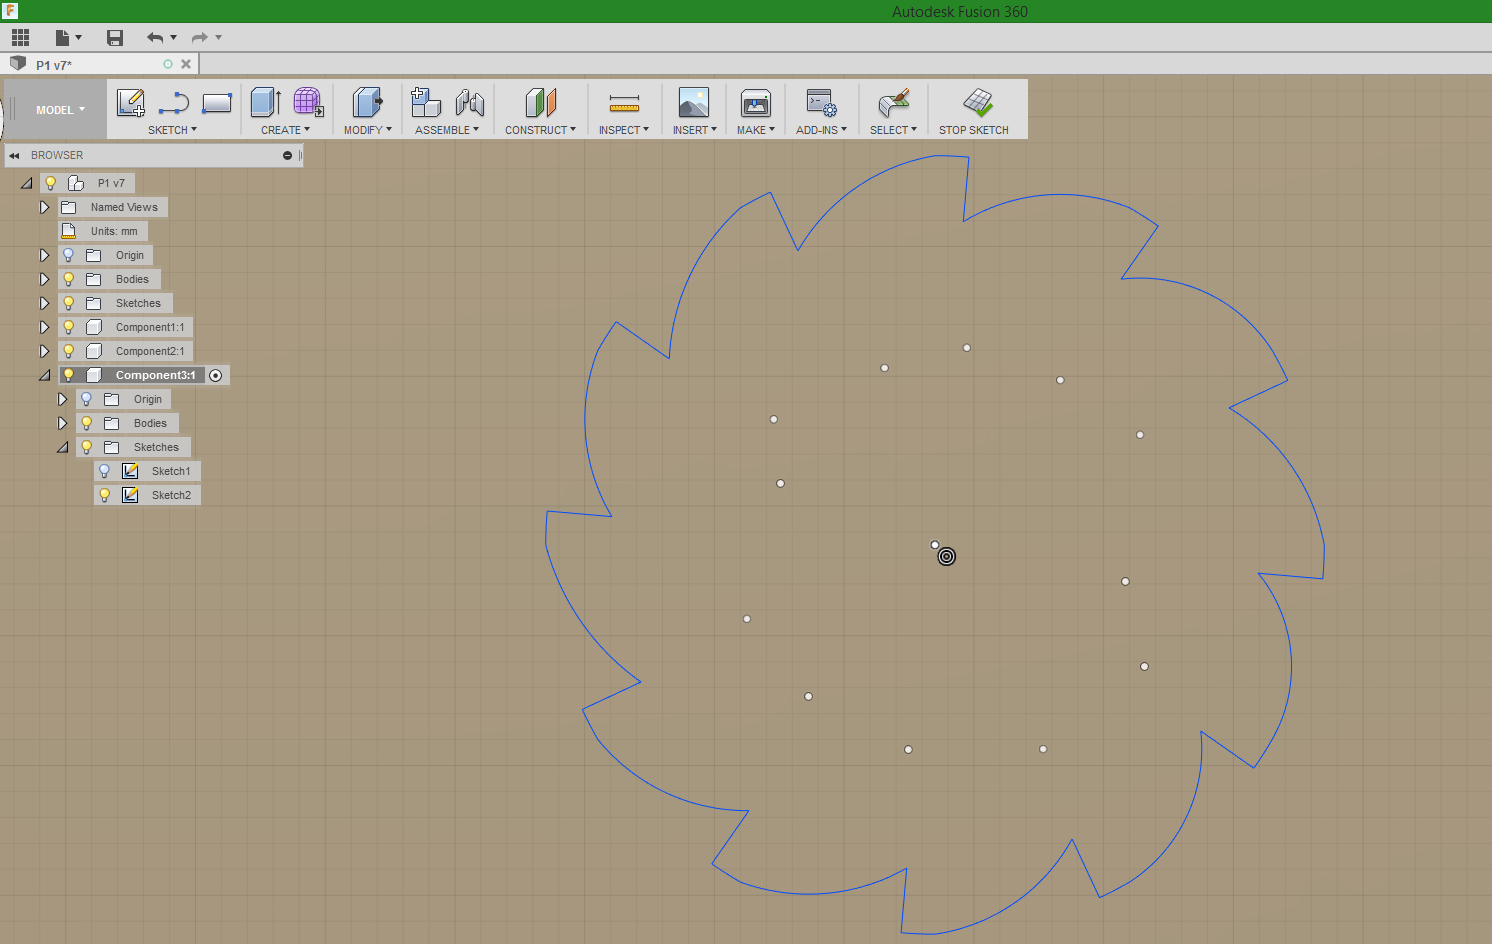
Task: Select the Rectangle sketch tool icon
Action: (217, 102)
